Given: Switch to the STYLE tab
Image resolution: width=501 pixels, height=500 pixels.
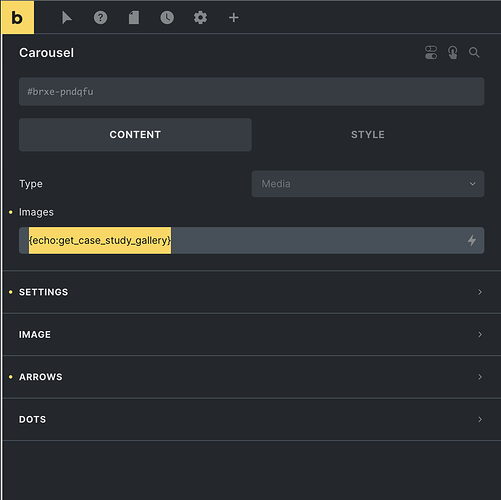Looking at the screenshot, I should pyautogui.click(x=368, y=135).
